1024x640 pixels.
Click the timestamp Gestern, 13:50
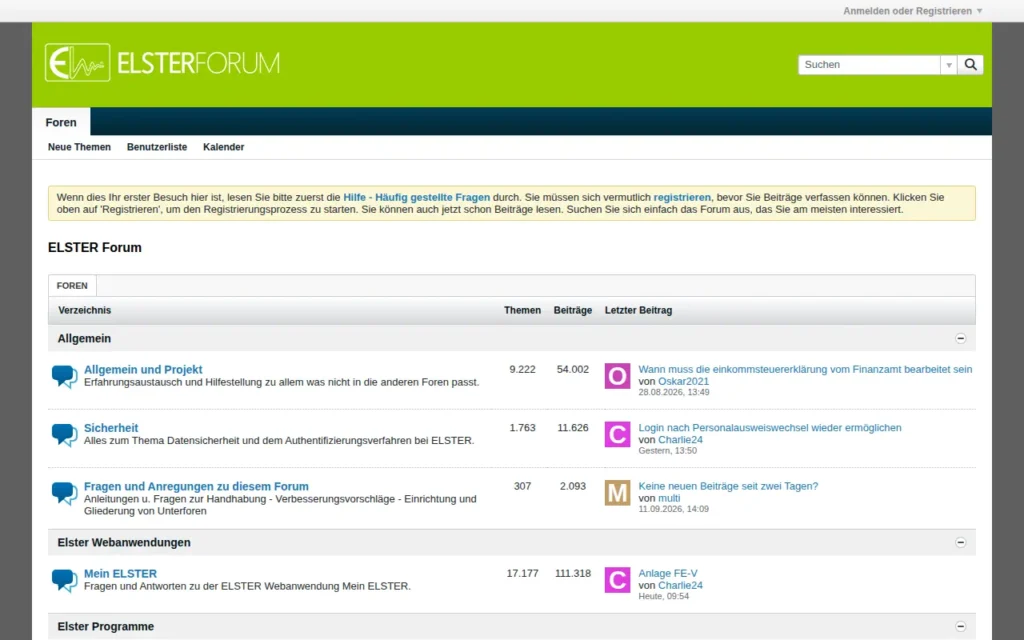click(667, 451)
